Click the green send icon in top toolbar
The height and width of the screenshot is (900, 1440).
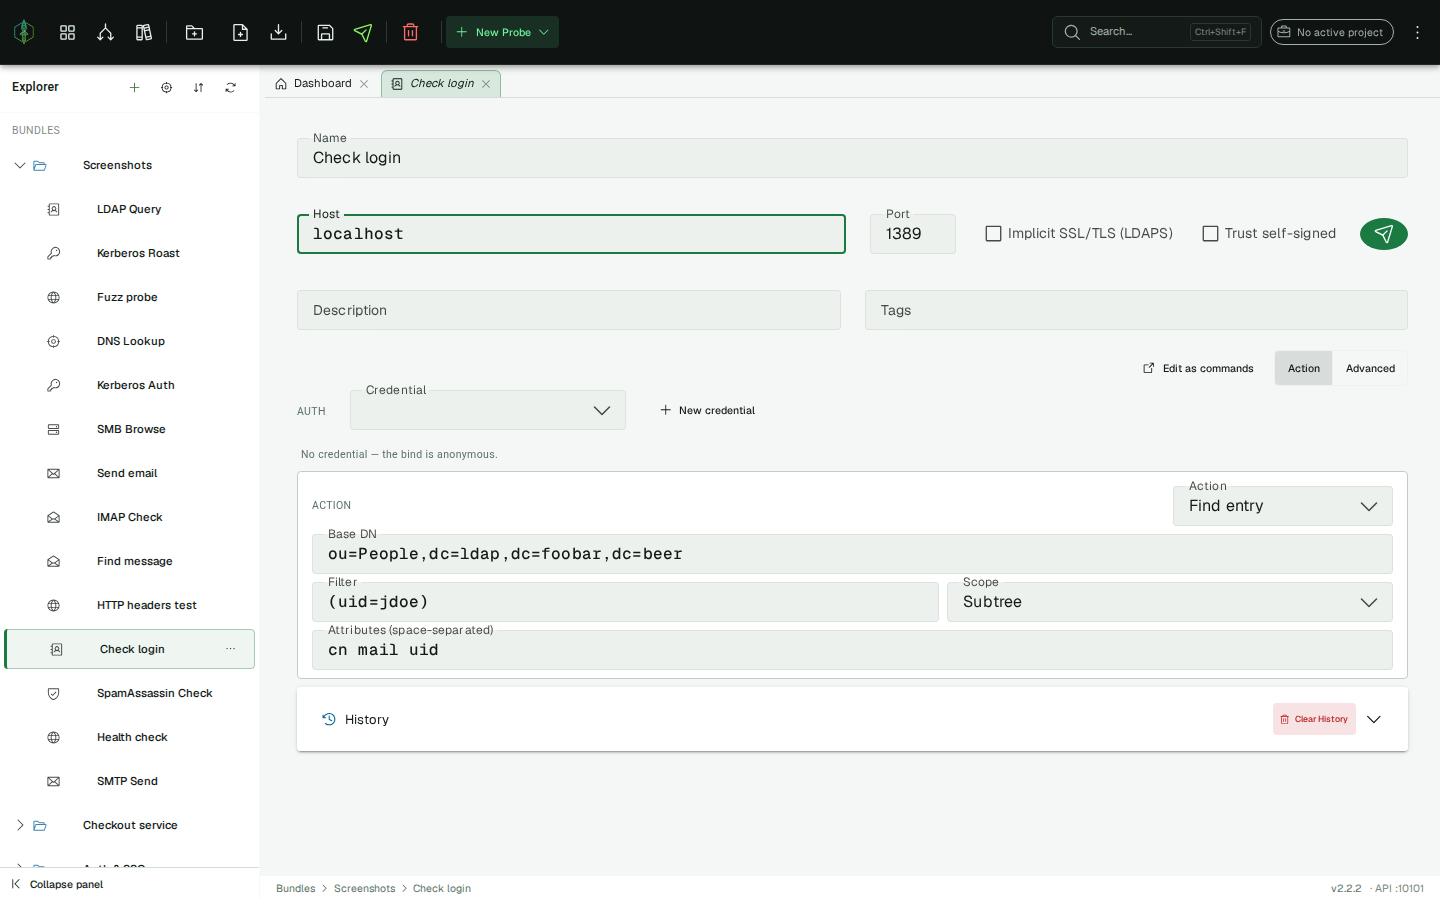point(363,32)
